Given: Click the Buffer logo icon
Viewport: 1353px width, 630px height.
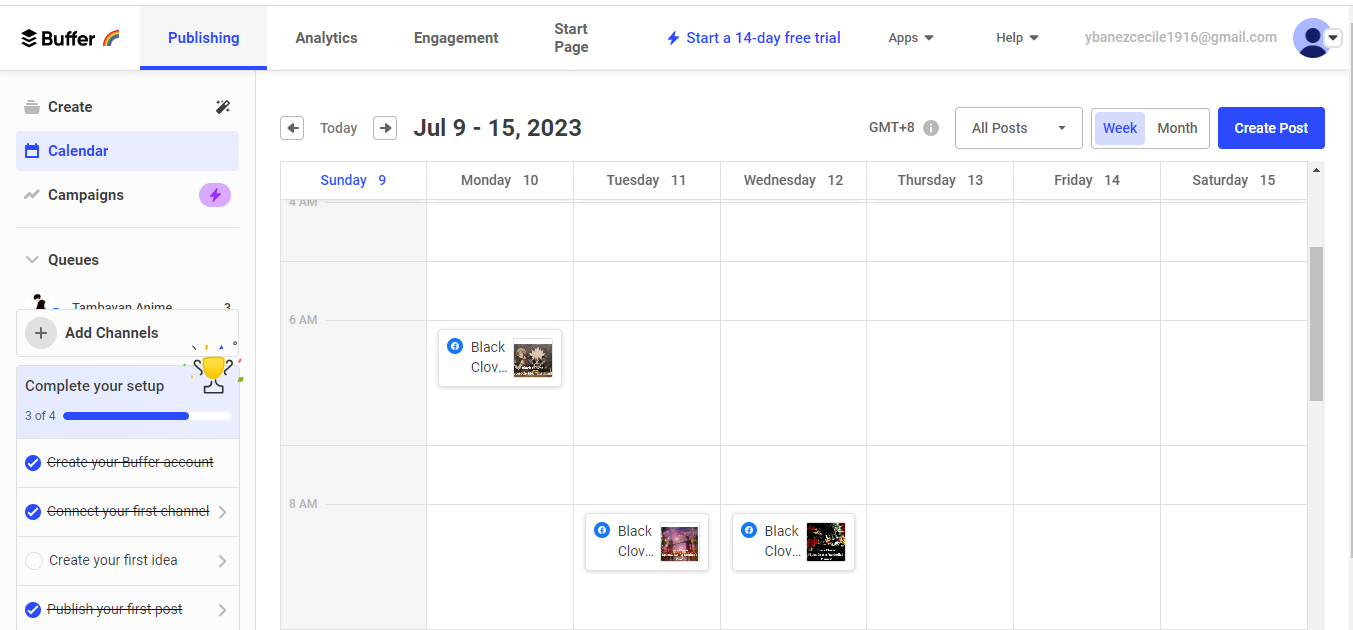Looking at the screenshot, I should click(30, 38).
